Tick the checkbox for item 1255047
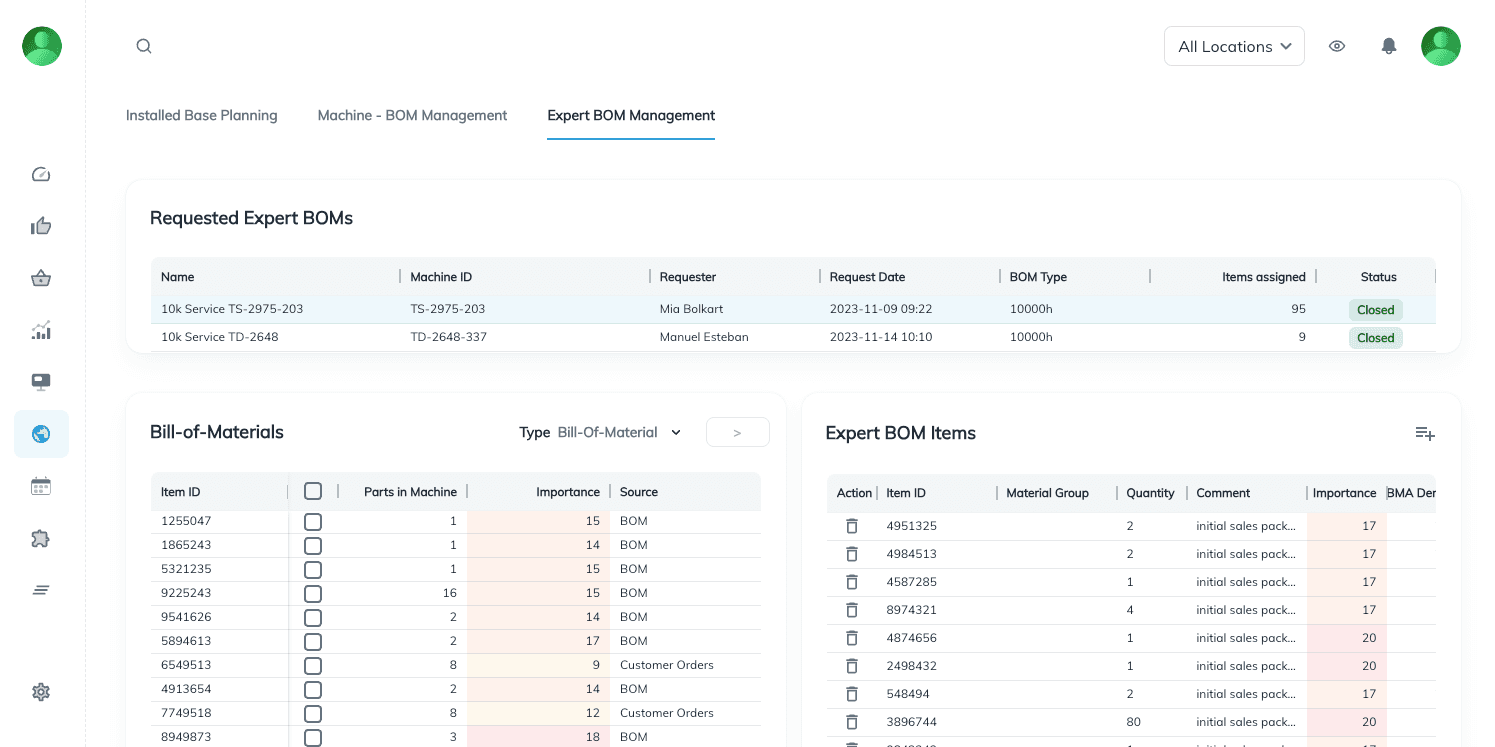Image resolution: width=1495 pixels, height=747 pixels. click(313, 521)
